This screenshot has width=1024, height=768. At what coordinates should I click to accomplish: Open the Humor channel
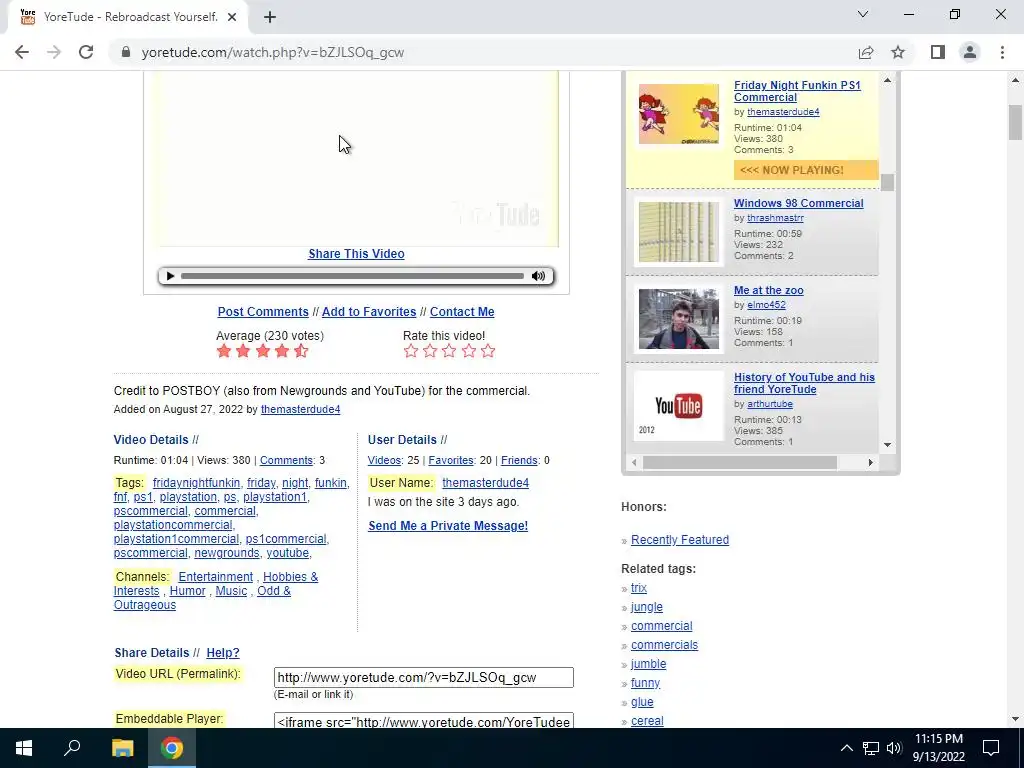click(x=187, y=591)
